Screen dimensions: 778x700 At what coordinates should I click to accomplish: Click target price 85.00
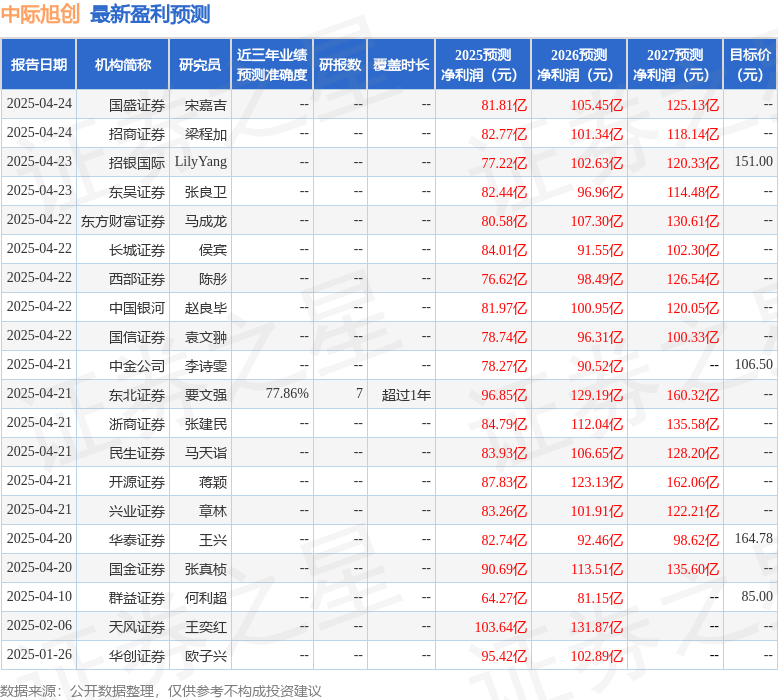point(757,596)
